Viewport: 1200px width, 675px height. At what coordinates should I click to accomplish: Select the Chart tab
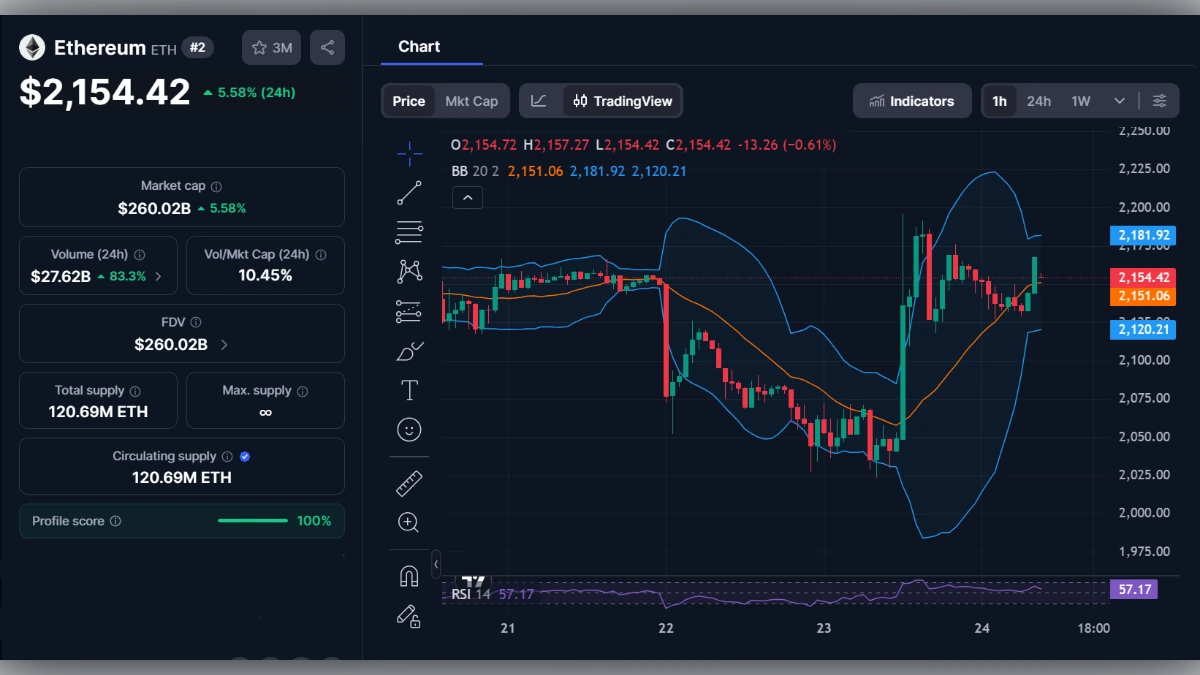[x=420, y=46]
